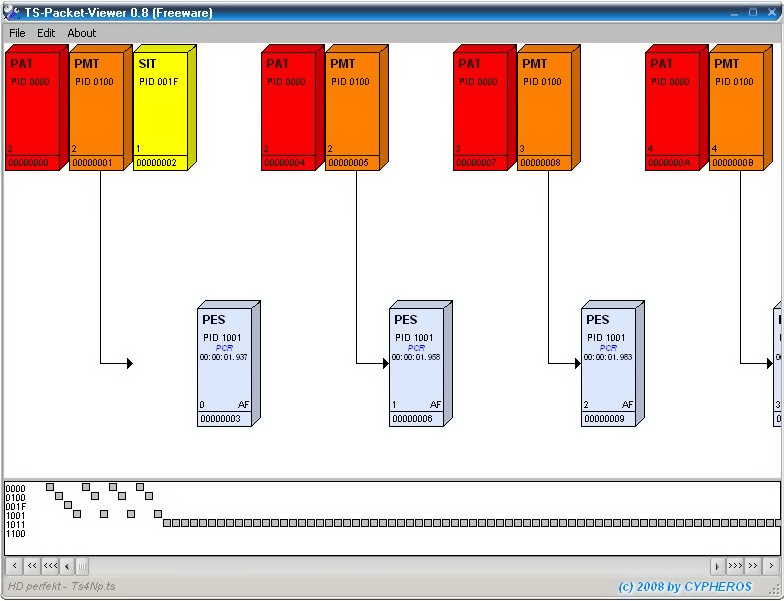Click the PCR time 00:00:01.958

pyautogui.click(x=416, y=357)
